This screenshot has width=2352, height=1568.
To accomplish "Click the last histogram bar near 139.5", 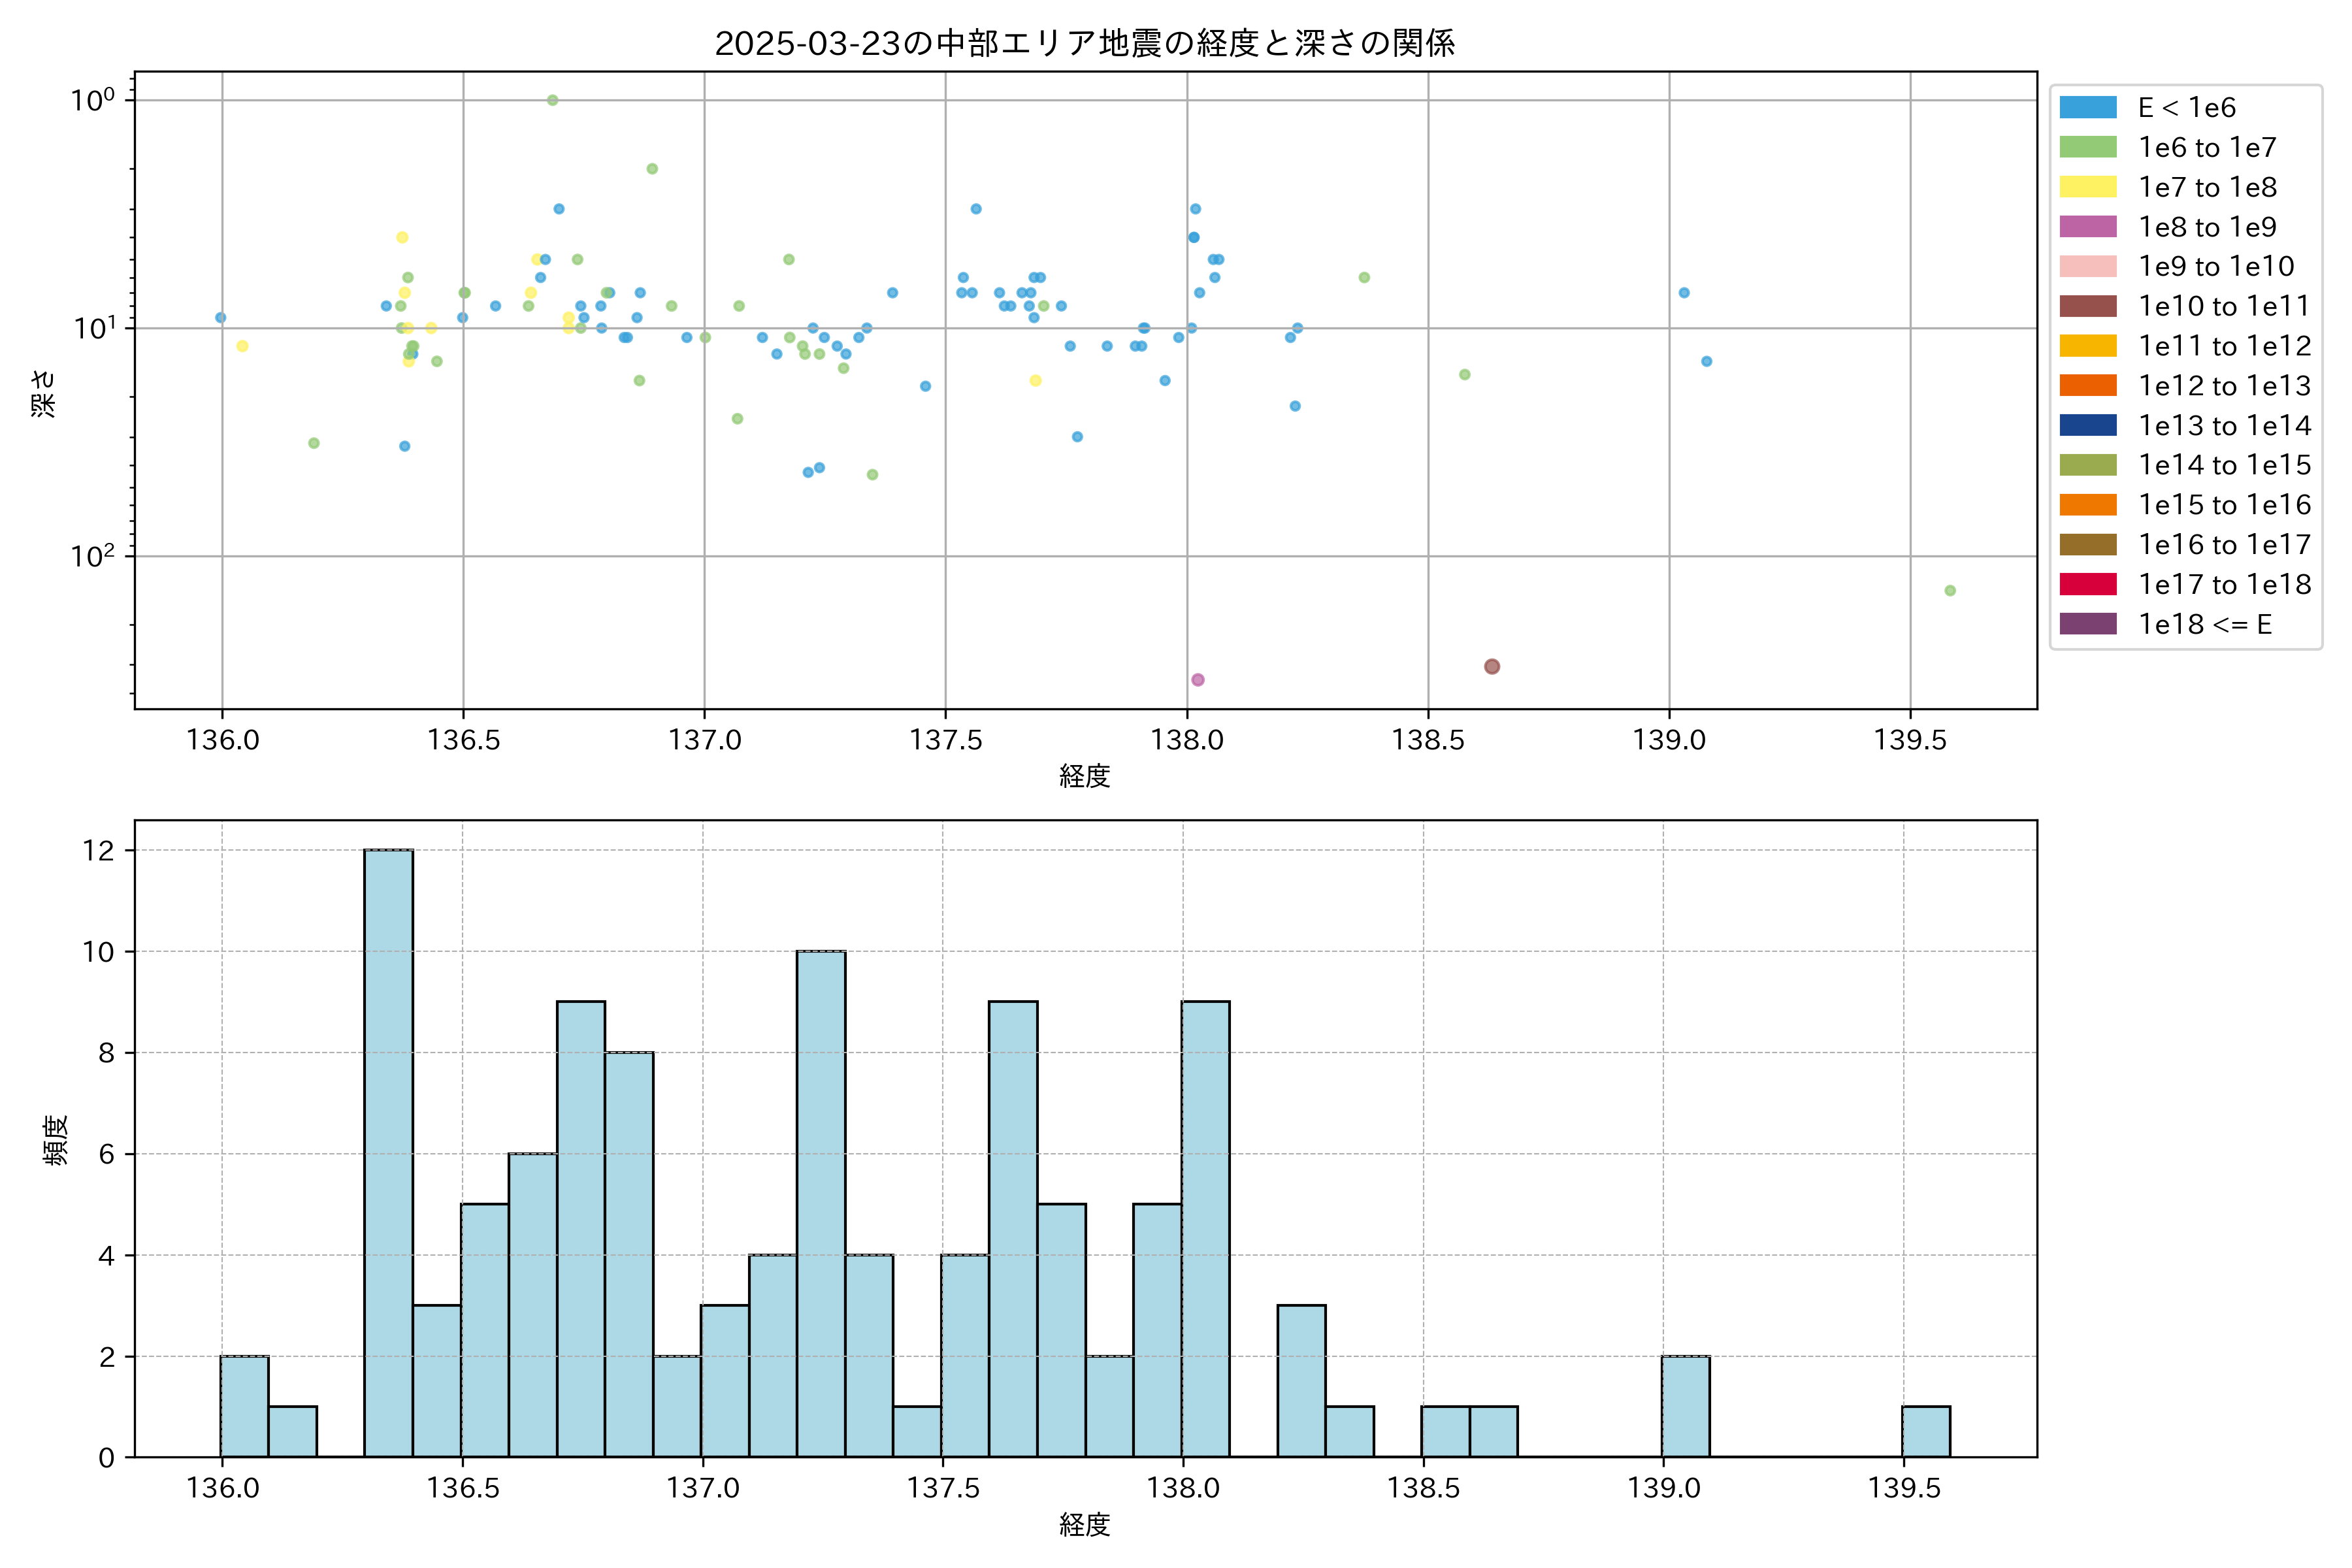I will 1925,1431.
